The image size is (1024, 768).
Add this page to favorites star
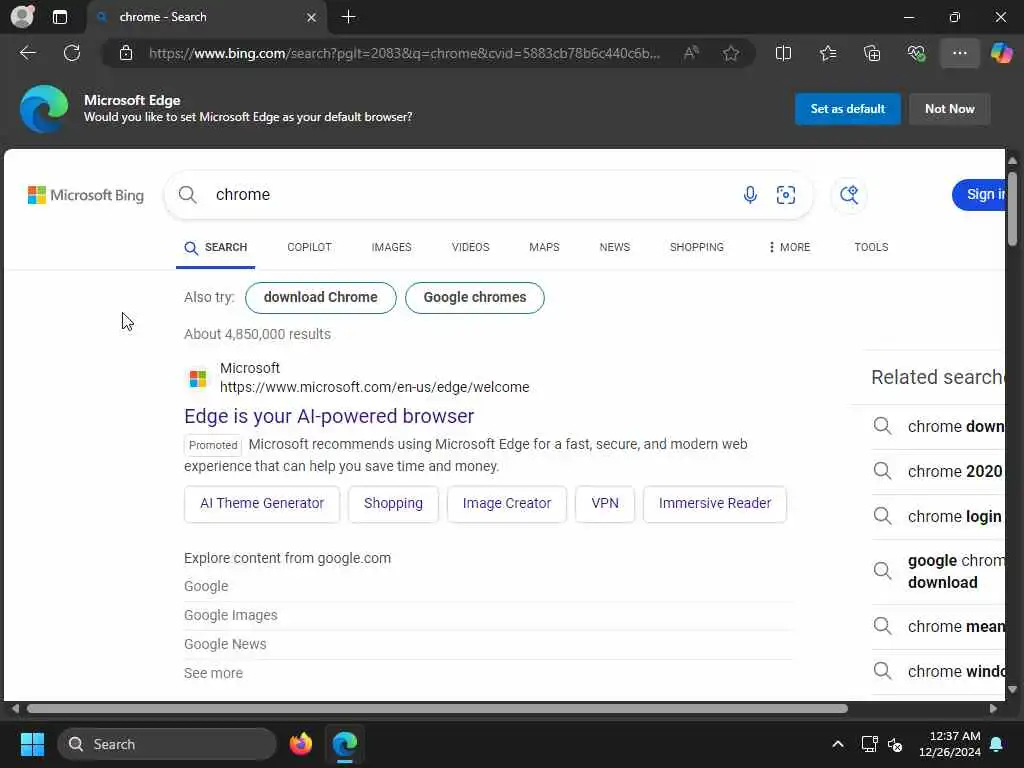pos(731,53)
